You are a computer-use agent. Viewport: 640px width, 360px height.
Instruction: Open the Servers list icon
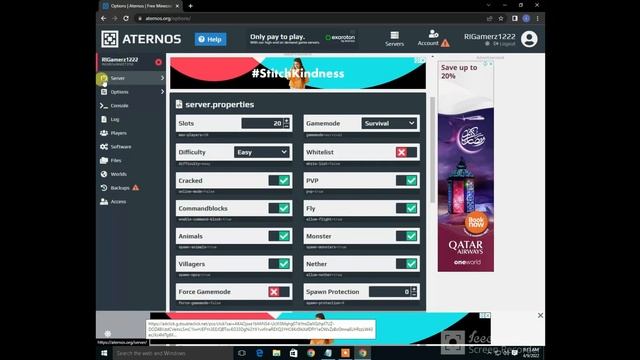[394, 36]
